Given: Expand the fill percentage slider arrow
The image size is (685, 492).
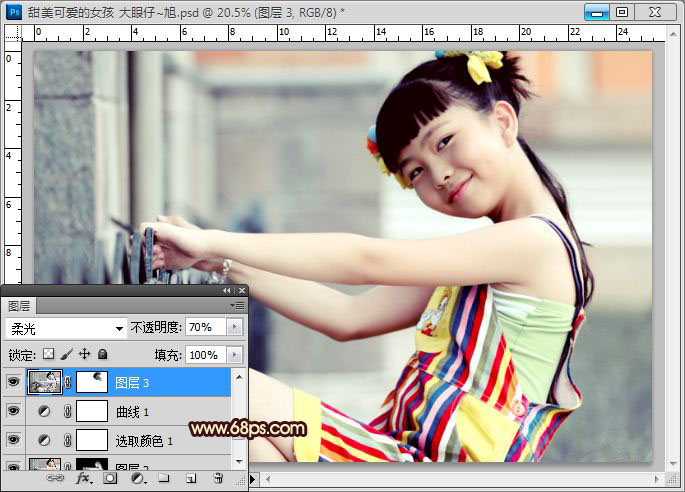Looking at the screenshot, I should point(235,355).
